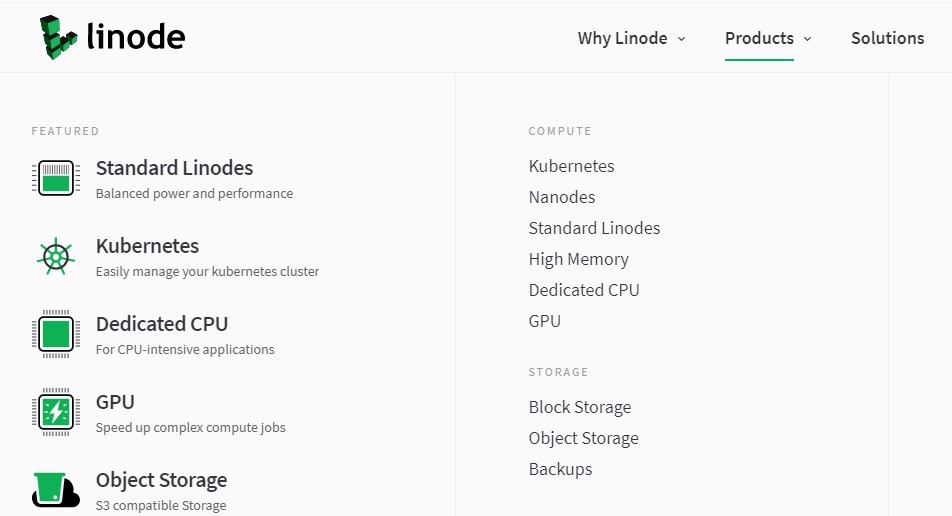Viewport: 952px width, 516px height.
Task: Click the linode wordmark text
Action: pyautogui.click(x=136, y=38)
